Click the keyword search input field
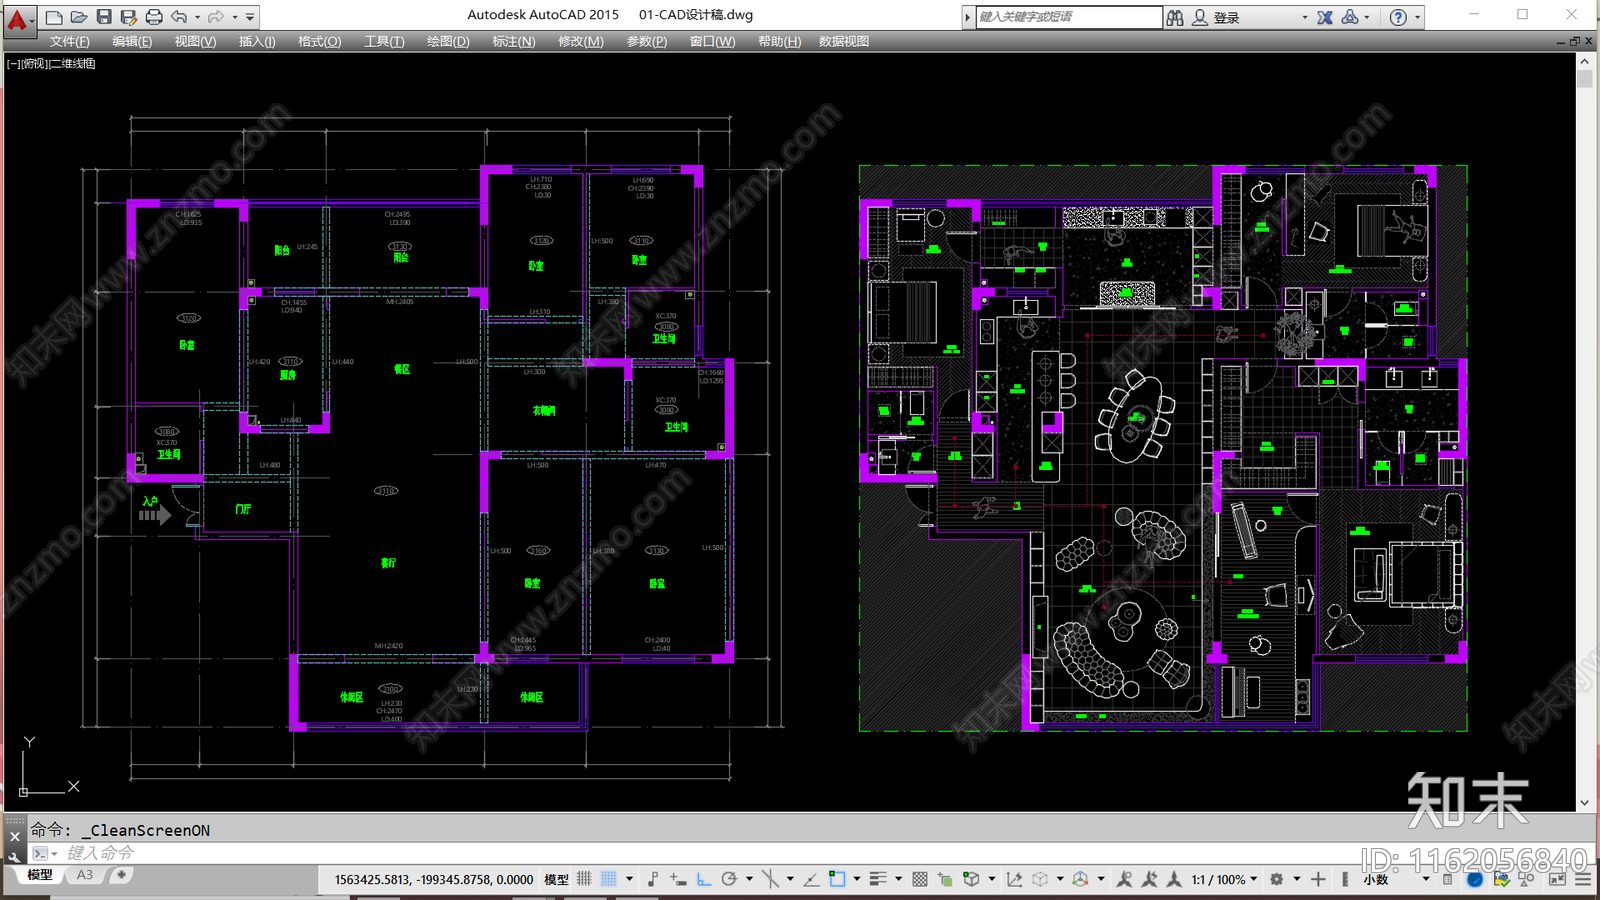1600x900 pixels. coord(1069,17)
